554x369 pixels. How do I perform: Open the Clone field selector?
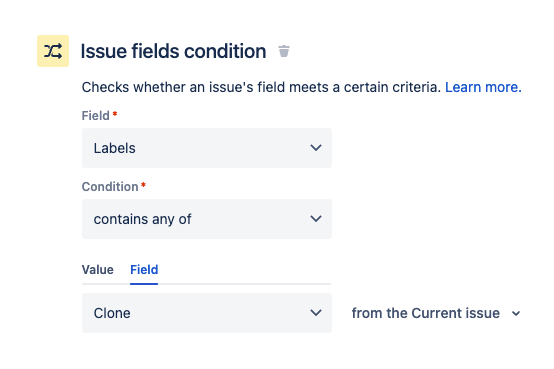pos(207,313)
